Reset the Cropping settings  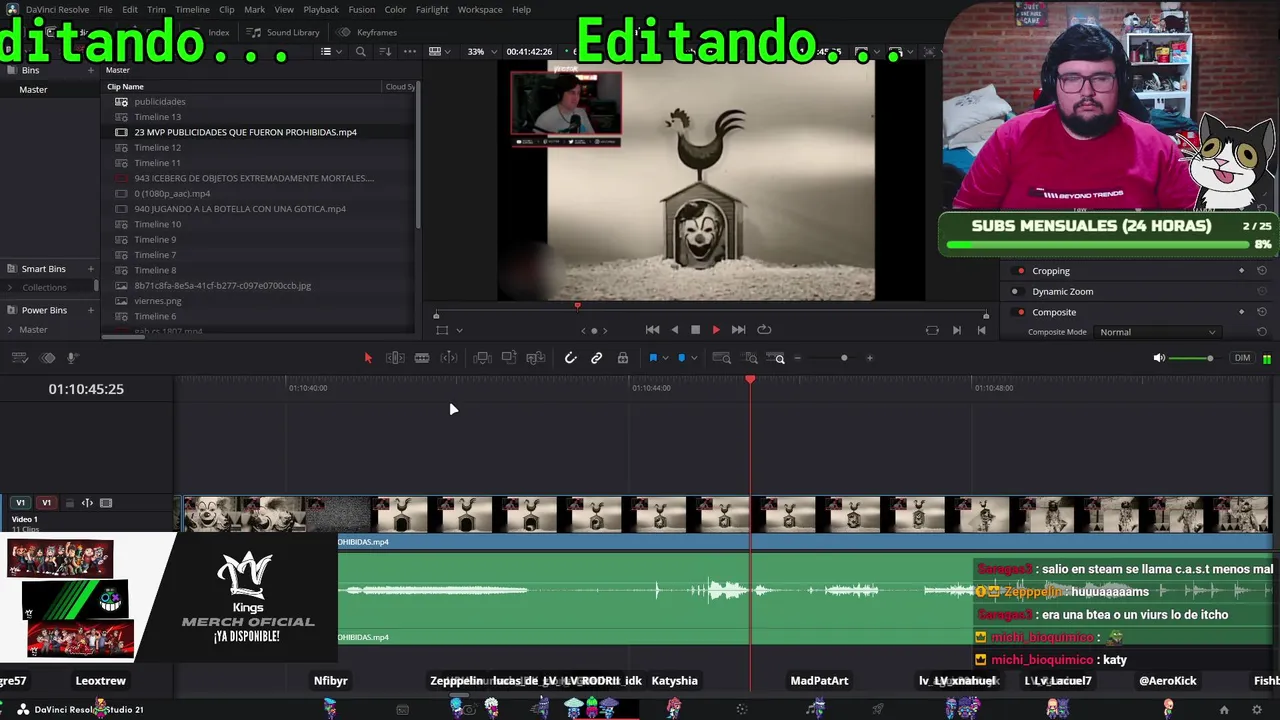click(x=1262, y=271)
